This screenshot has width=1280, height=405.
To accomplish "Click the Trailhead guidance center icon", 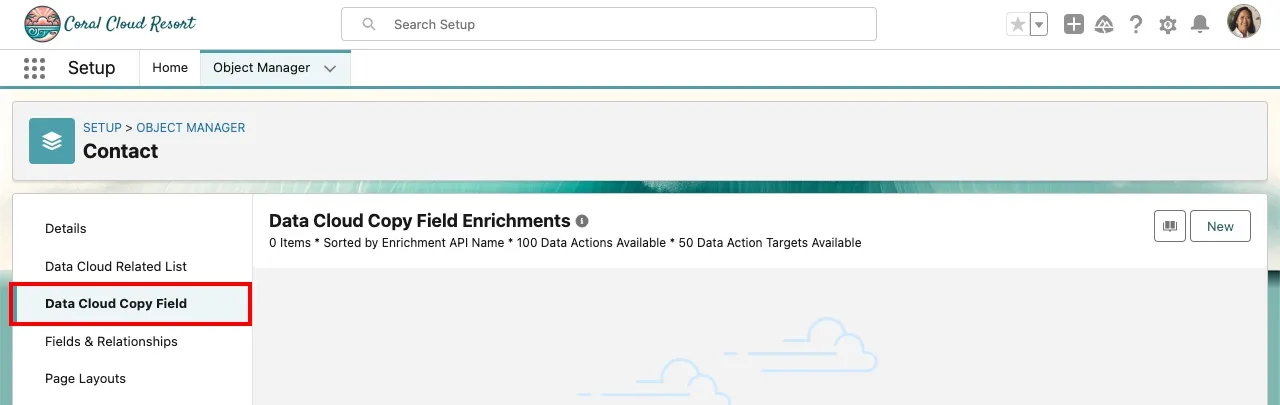I will (1104, 25).
